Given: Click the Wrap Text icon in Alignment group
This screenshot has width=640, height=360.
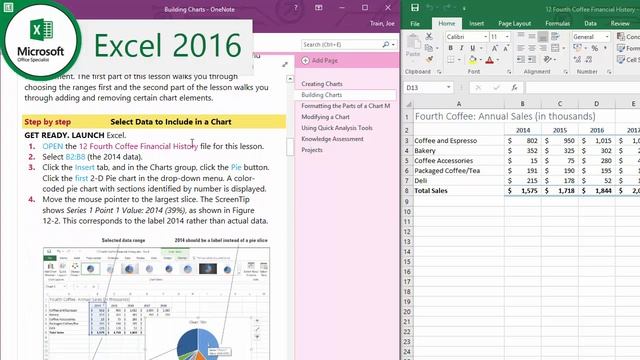Looking at the screenshot, I should [555, 36].
